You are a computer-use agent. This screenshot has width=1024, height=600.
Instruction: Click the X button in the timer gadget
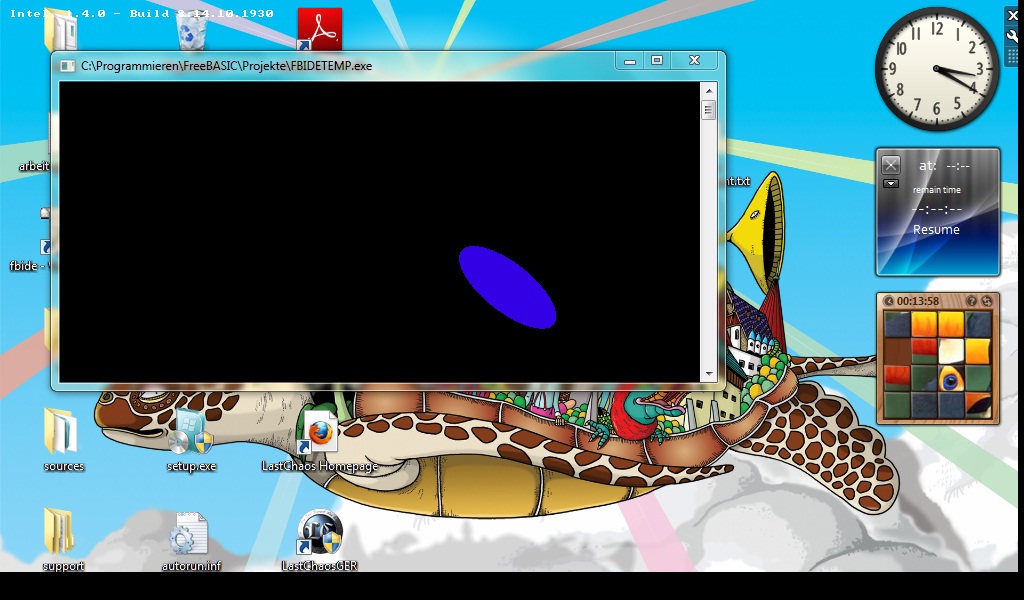click(x=891, y=165)
